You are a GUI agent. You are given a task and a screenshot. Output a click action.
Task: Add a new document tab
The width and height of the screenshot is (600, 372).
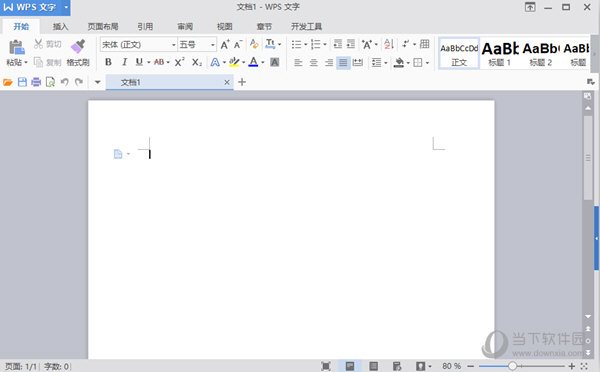242,82
